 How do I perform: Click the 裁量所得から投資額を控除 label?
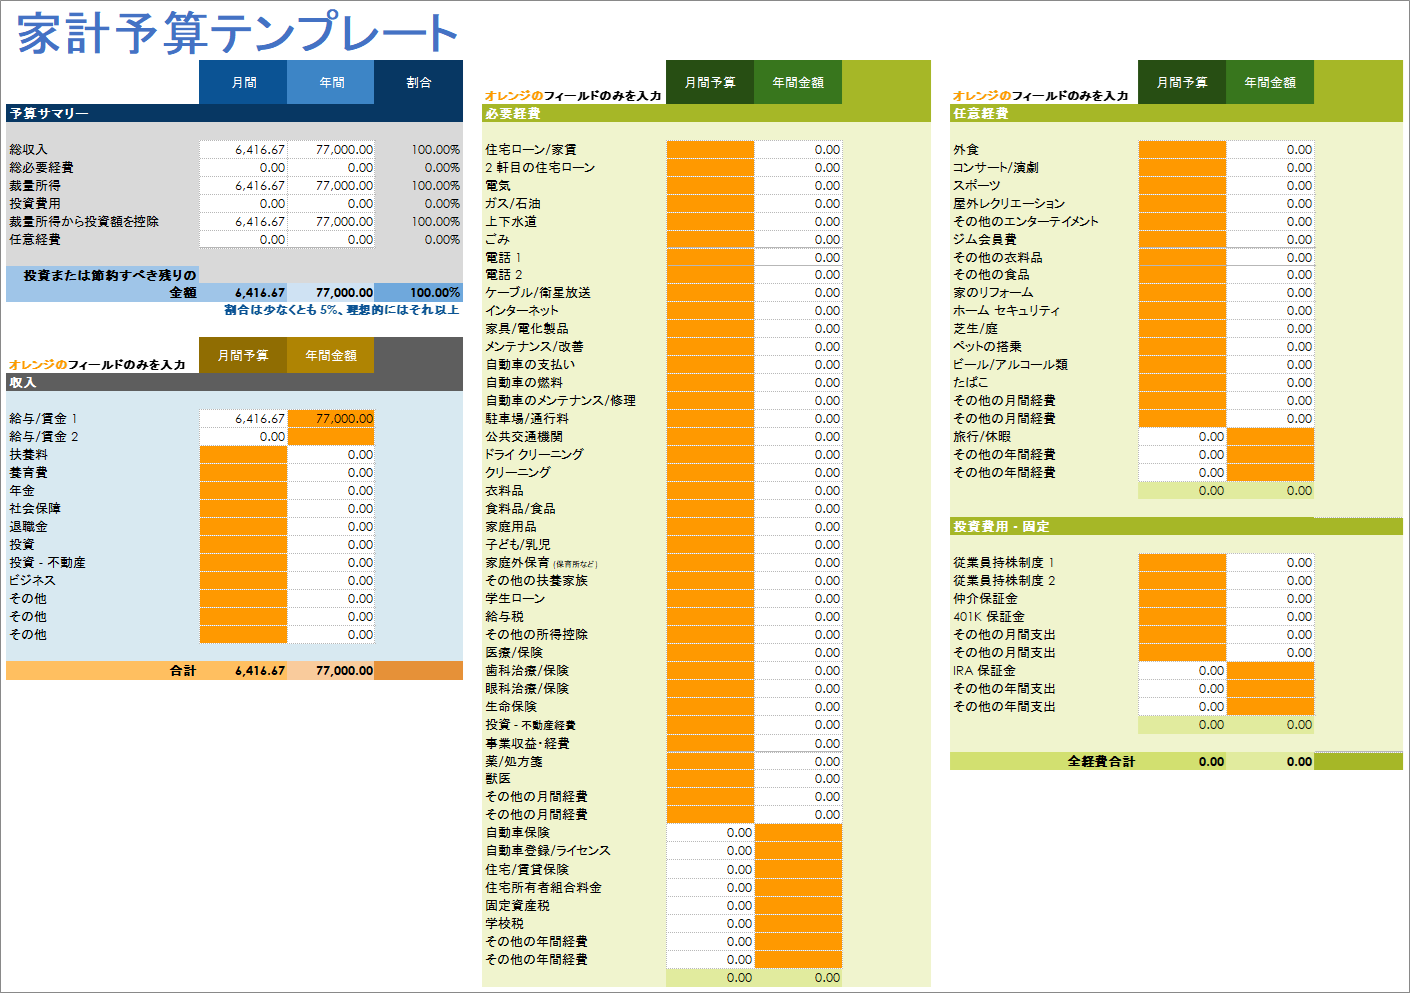pyautogui.click(x=84, y=221)
